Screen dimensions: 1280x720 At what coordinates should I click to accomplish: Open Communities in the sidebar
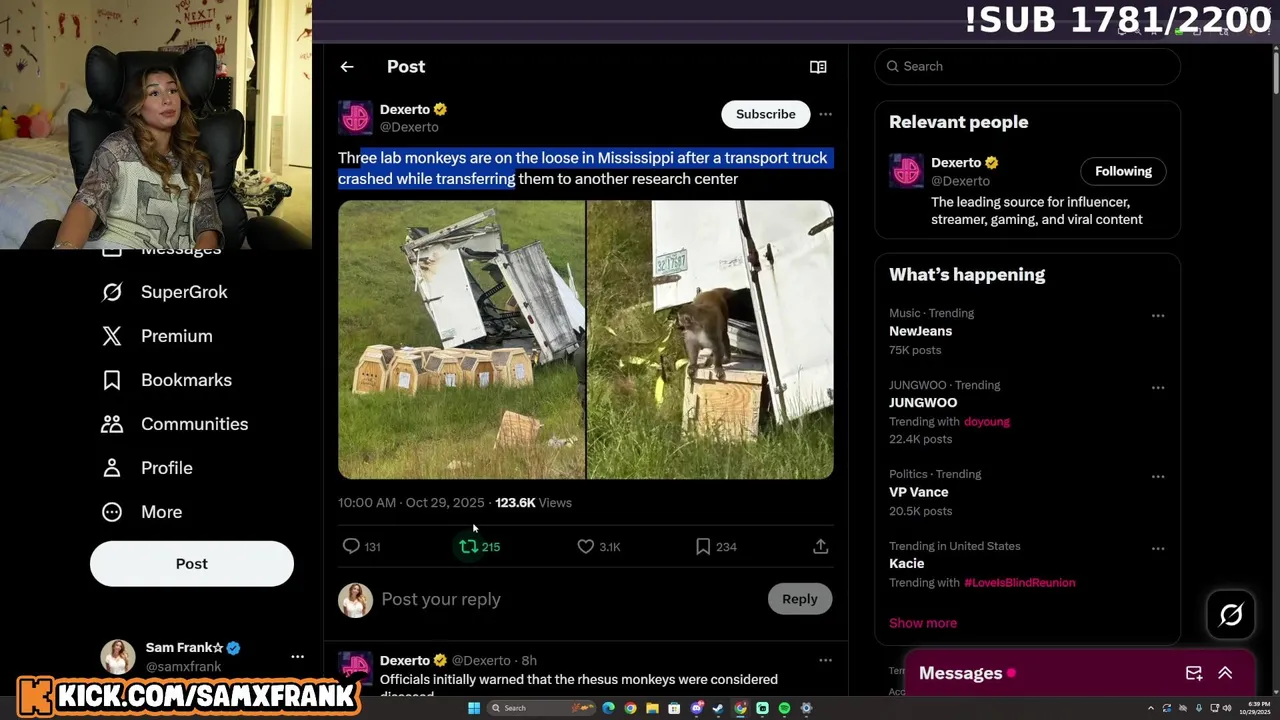pyautogui.click(x=174, y=424)
